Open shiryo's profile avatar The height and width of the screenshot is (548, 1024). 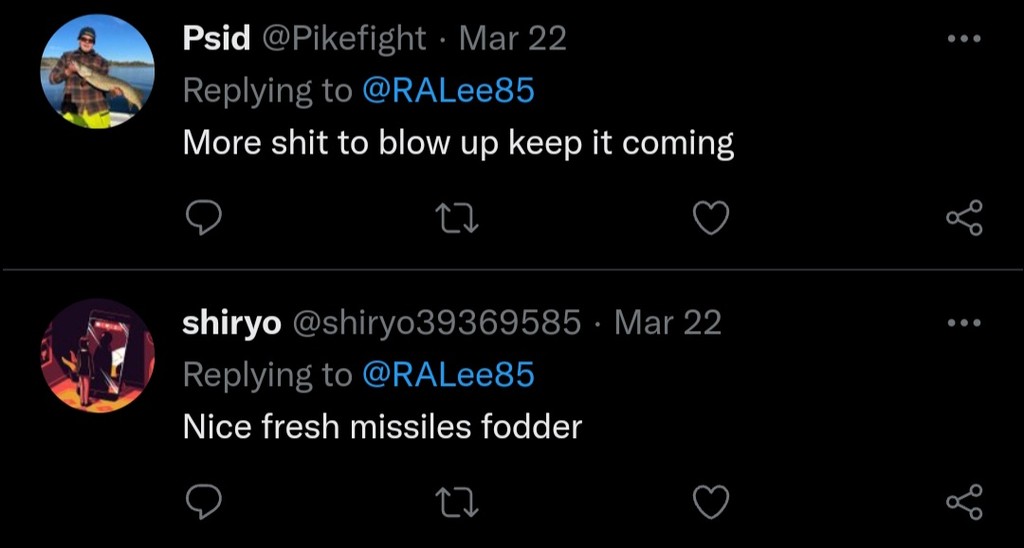pyautogui.click(x=97, y=355)
